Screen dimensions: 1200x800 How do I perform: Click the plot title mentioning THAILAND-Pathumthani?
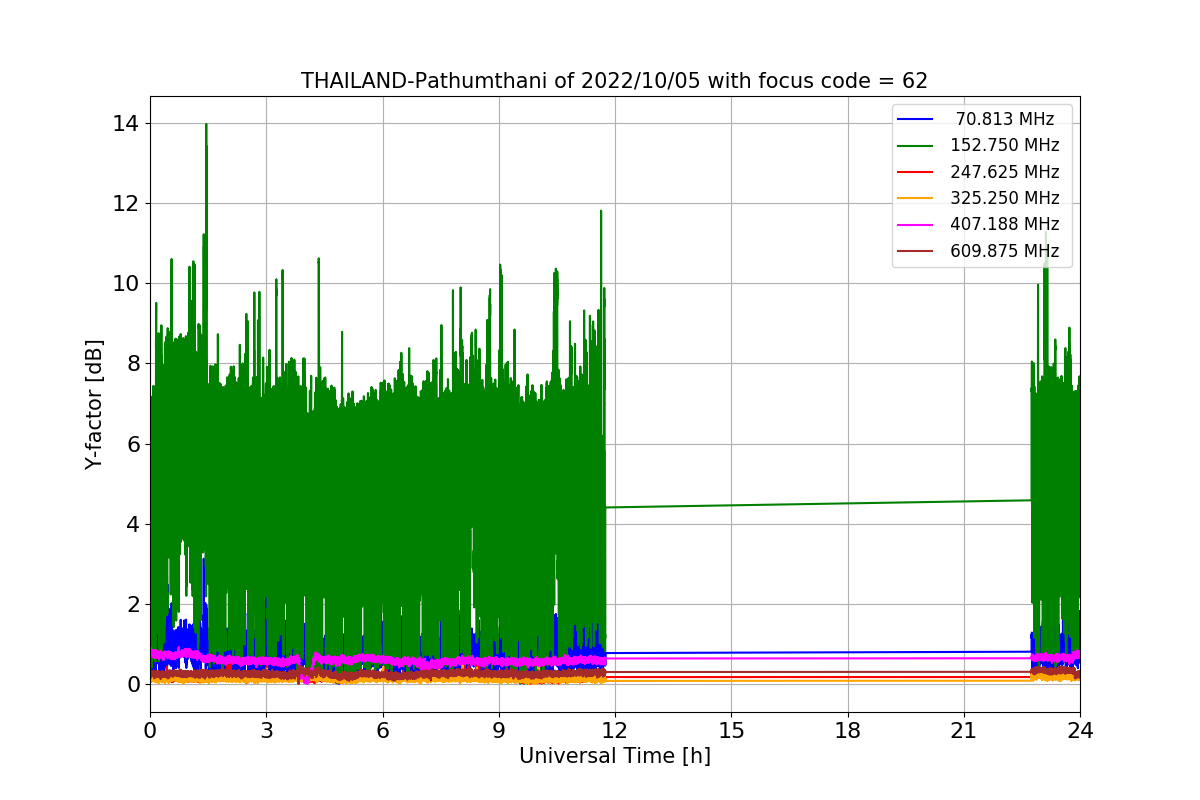tap(614, 81)
